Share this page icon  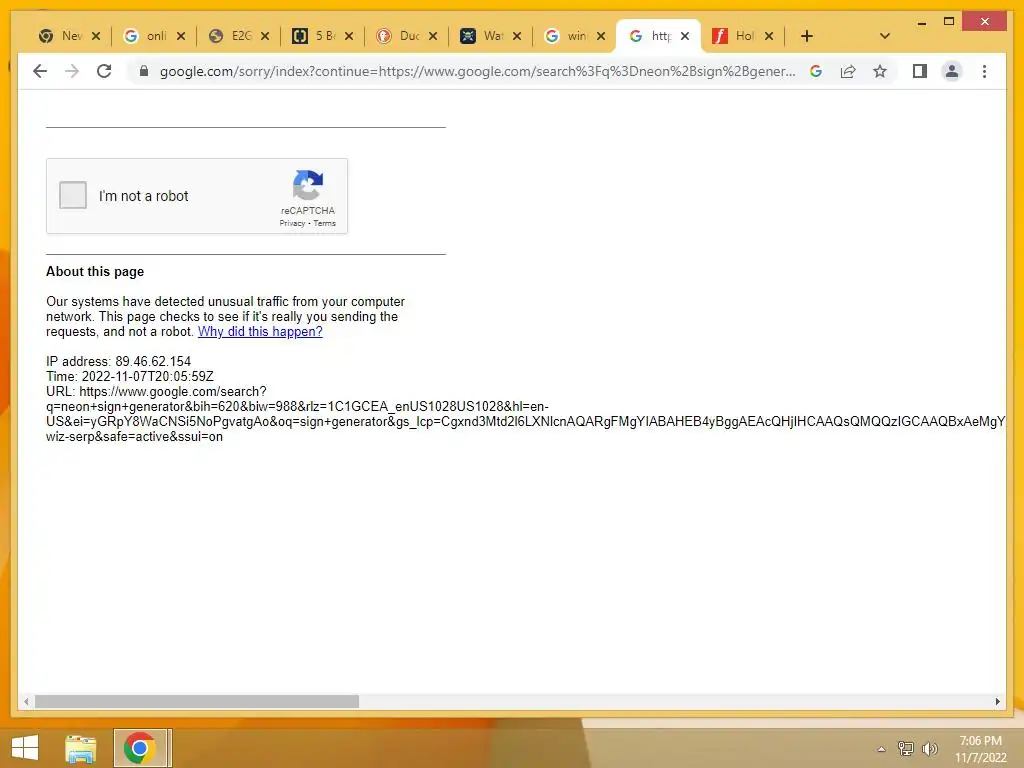[848, 71]
